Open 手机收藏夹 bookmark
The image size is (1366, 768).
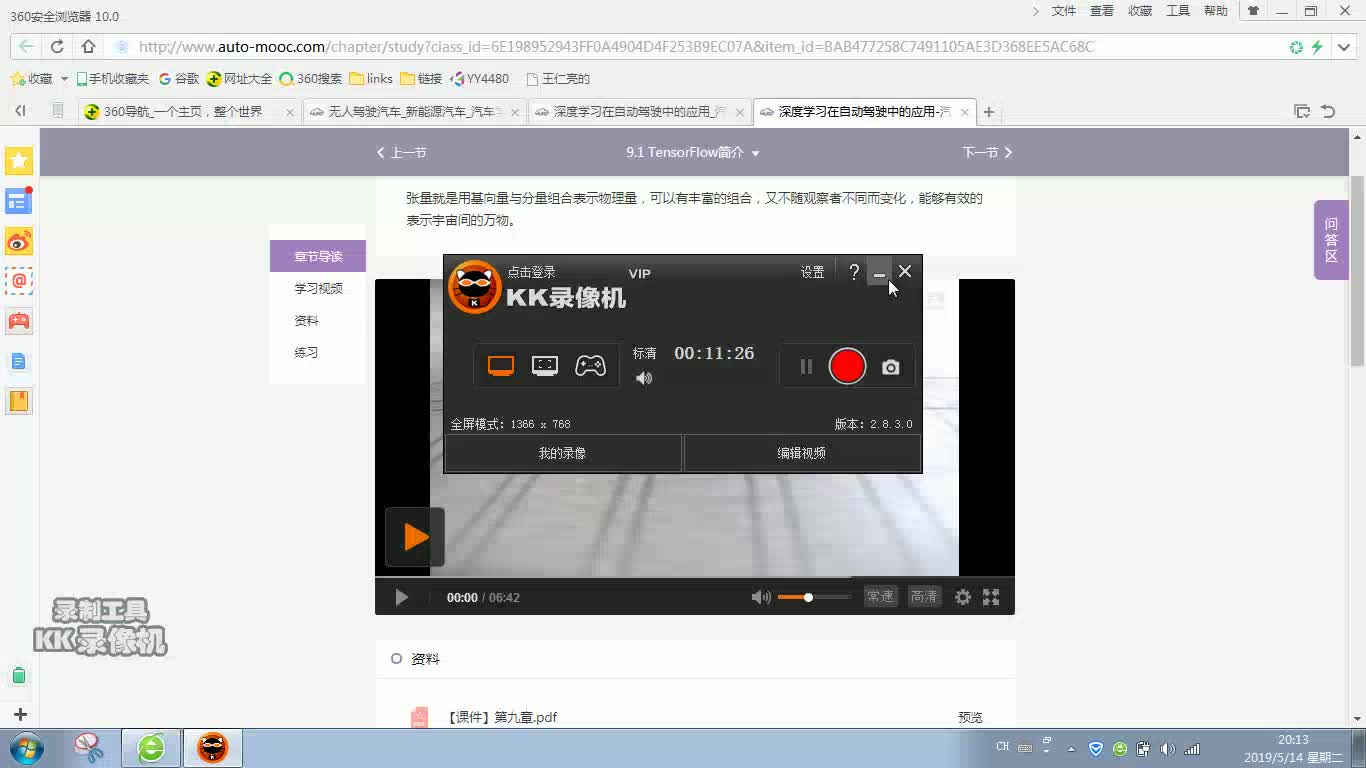(112, 78)
